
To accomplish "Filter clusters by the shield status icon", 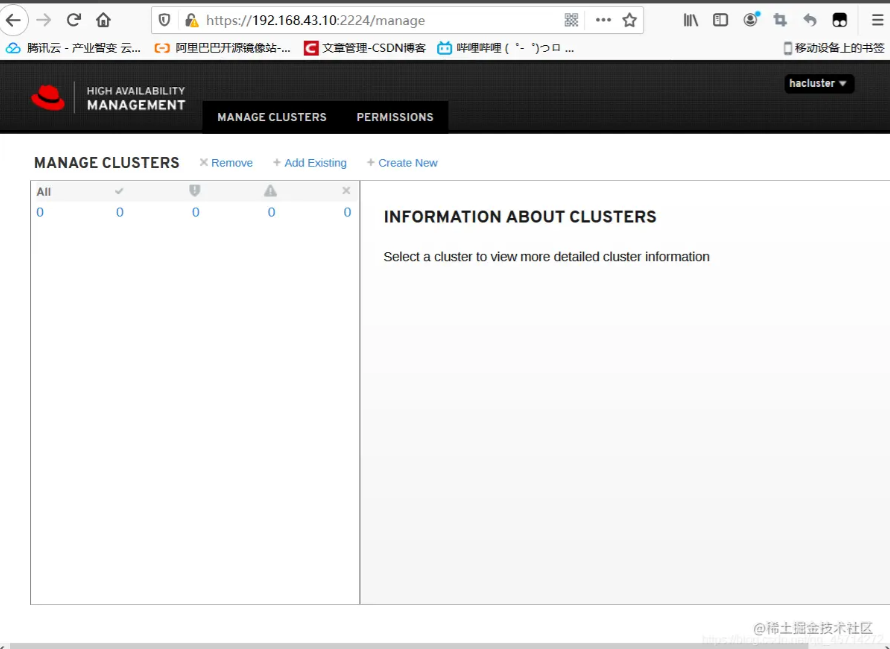I will coord(195,191).
